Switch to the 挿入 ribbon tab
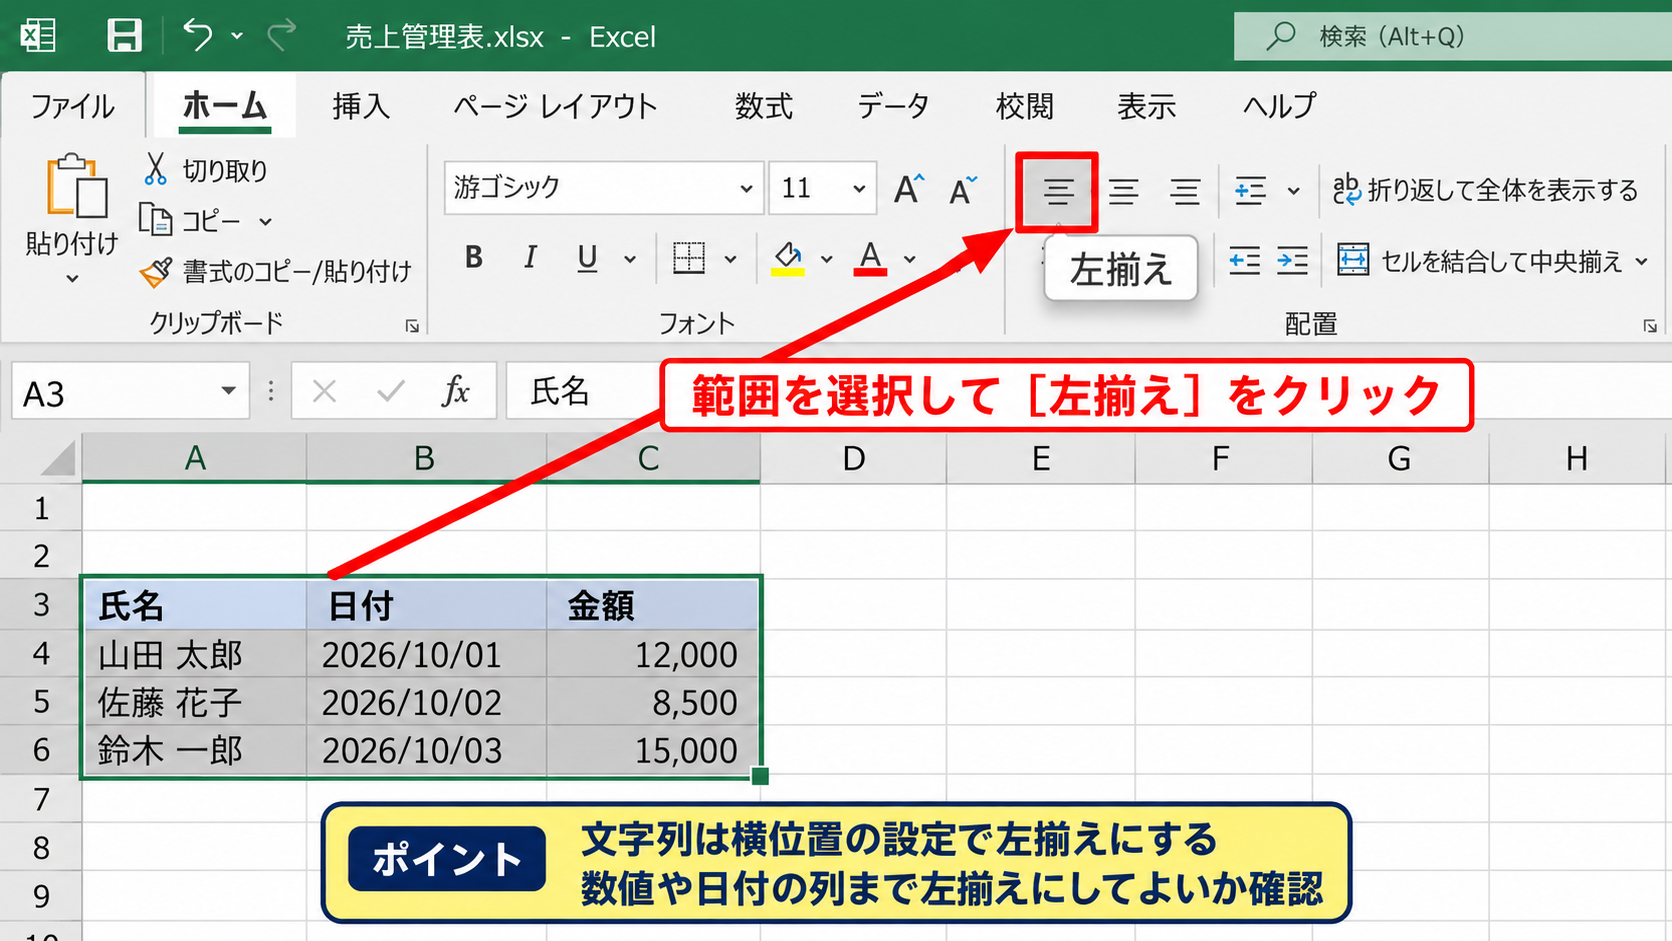The image size is (1672, 941). point(361,105)
